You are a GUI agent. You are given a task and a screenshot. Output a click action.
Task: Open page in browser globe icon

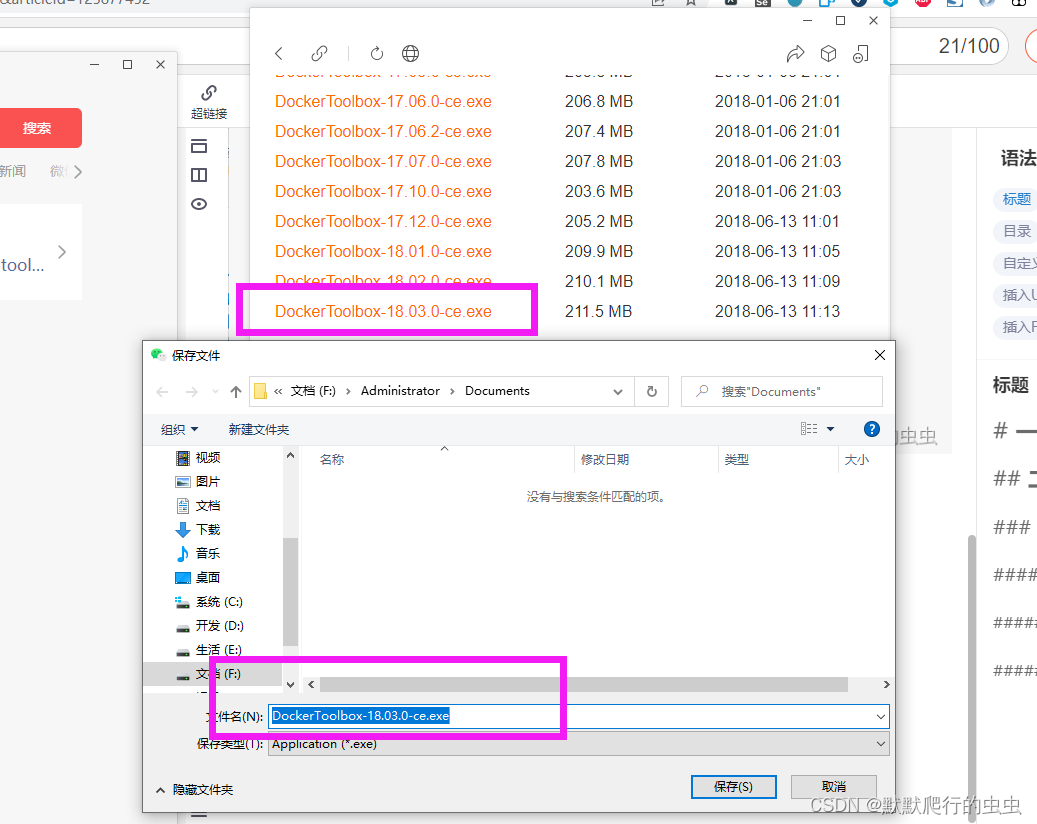(x=411, y=54)
